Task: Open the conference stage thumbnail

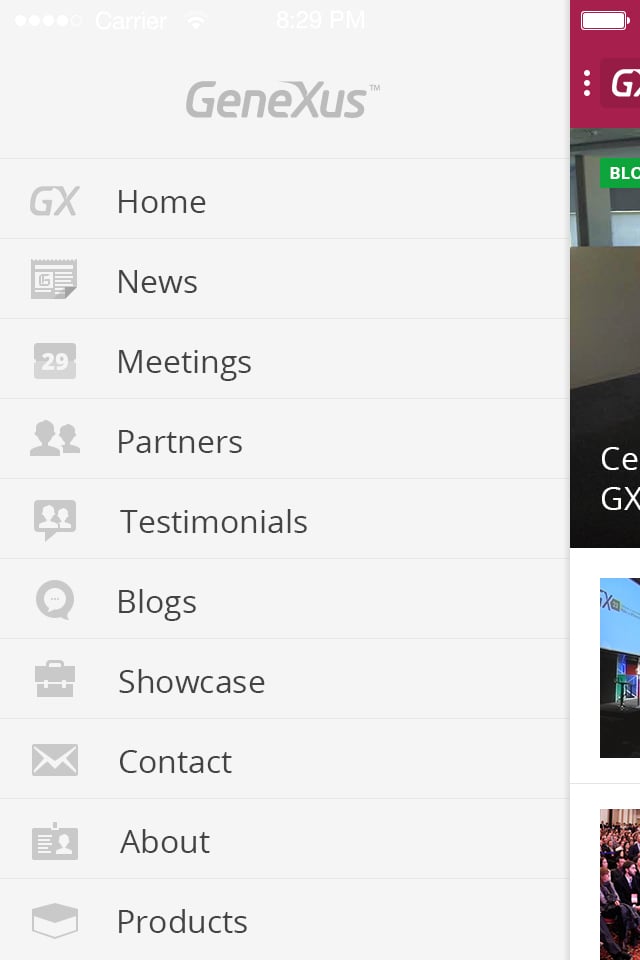Action: [620, 668]
